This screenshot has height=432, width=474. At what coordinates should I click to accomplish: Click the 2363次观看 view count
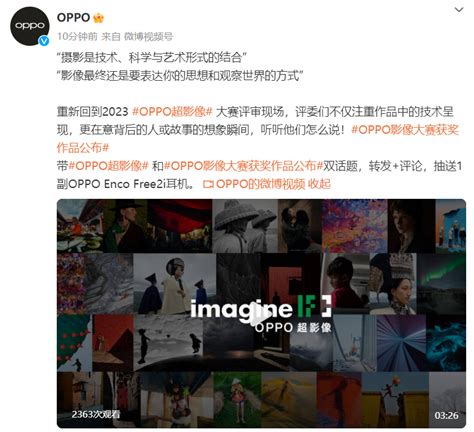(96, 414)
